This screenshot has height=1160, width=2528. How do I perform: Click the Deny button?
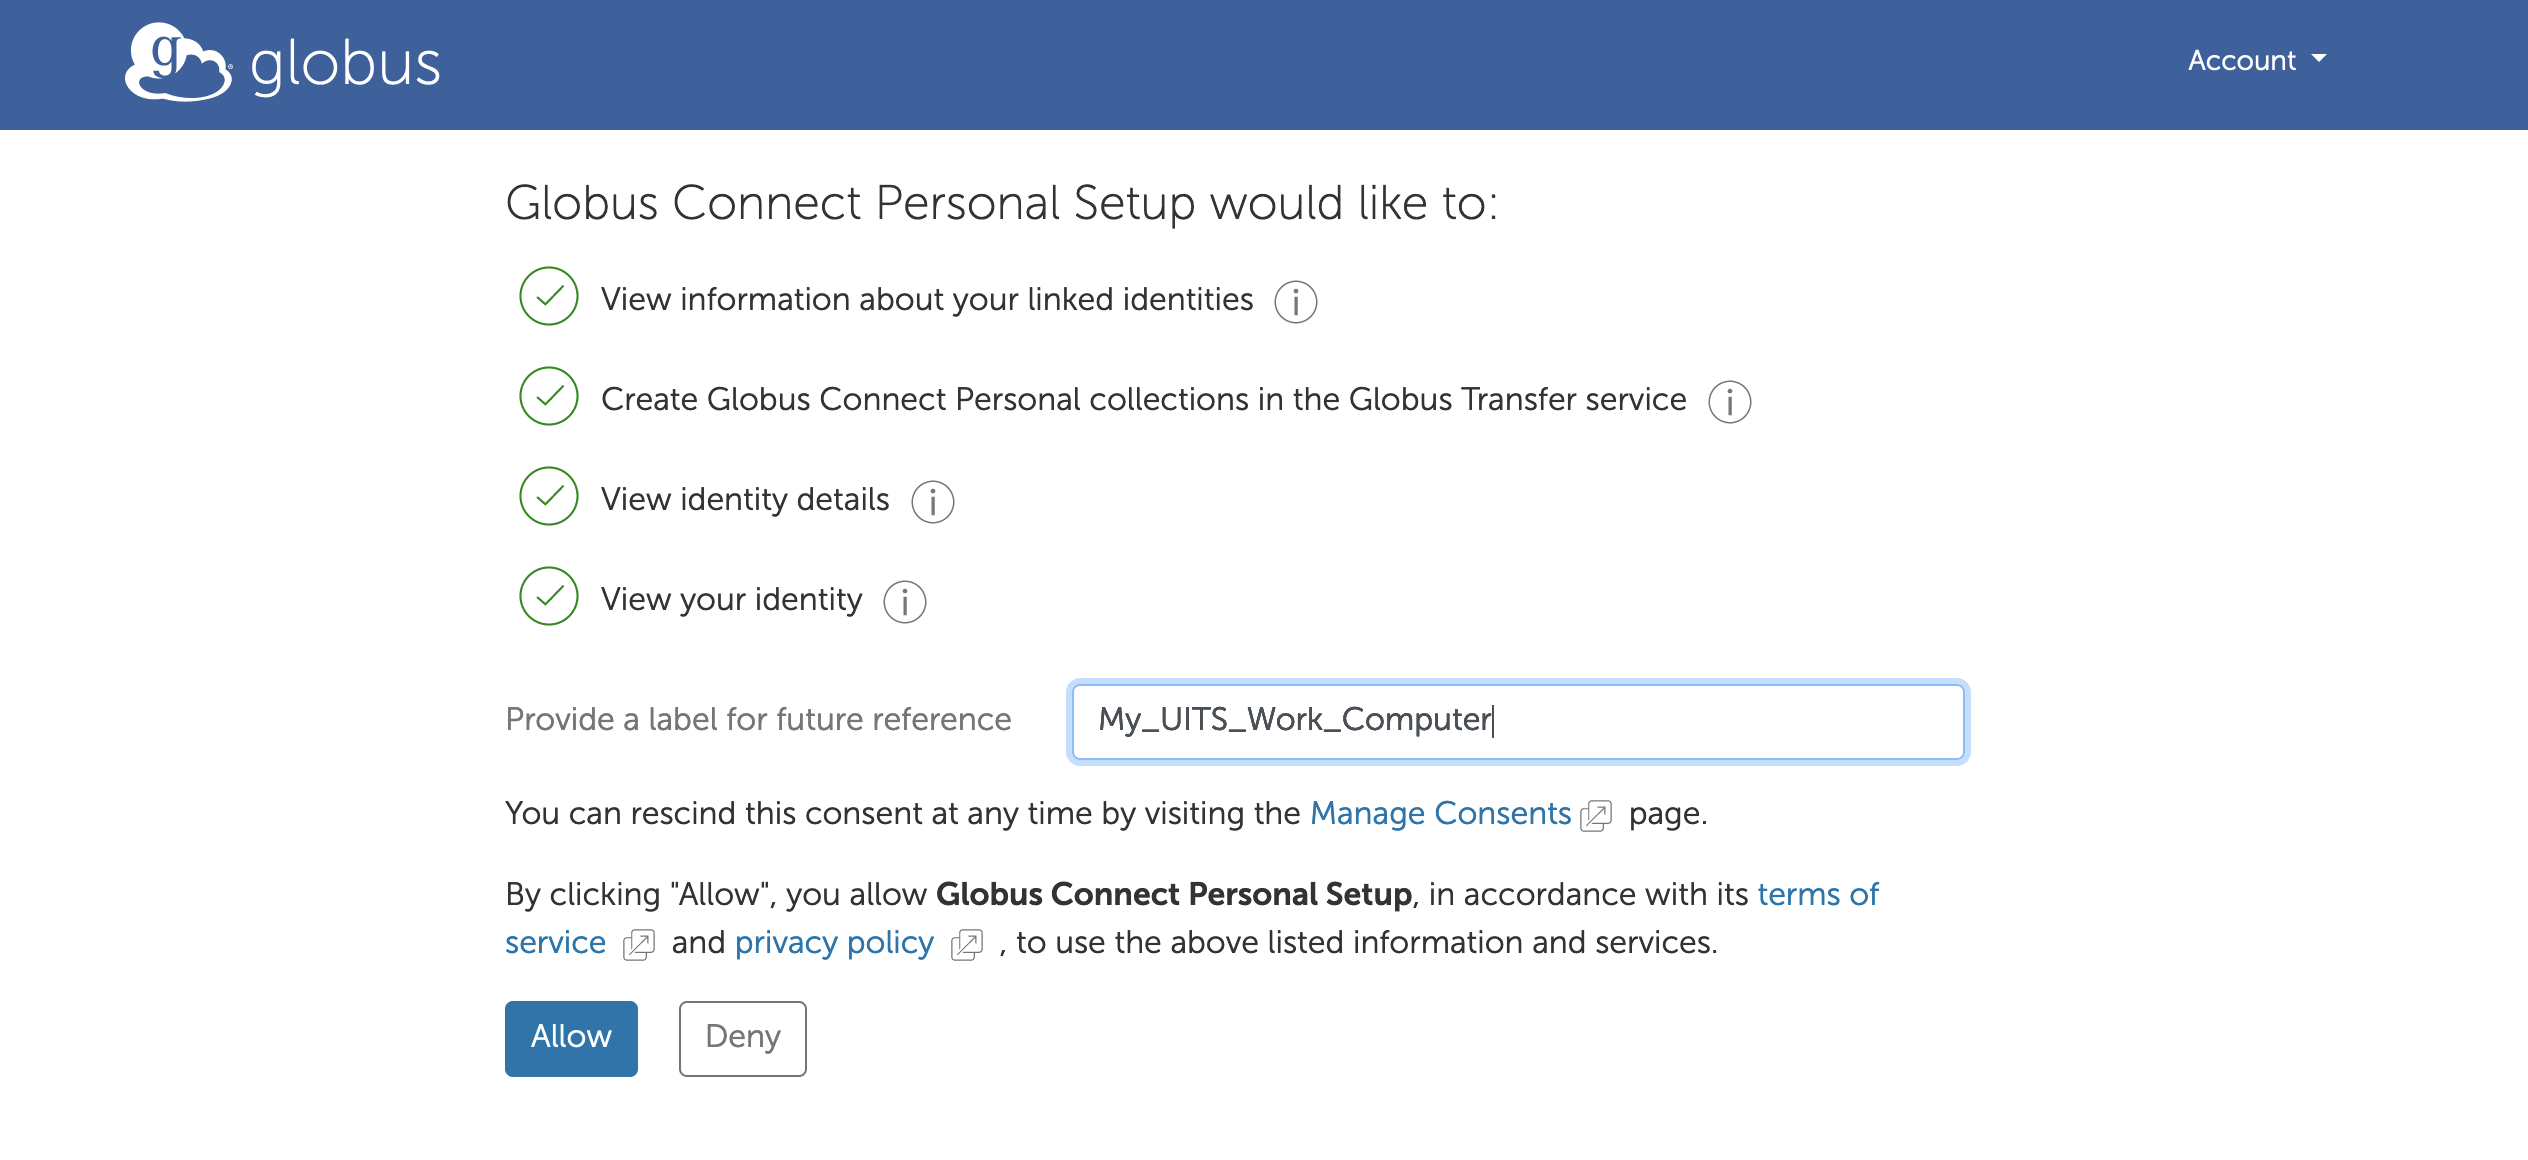pos(743,1038)
